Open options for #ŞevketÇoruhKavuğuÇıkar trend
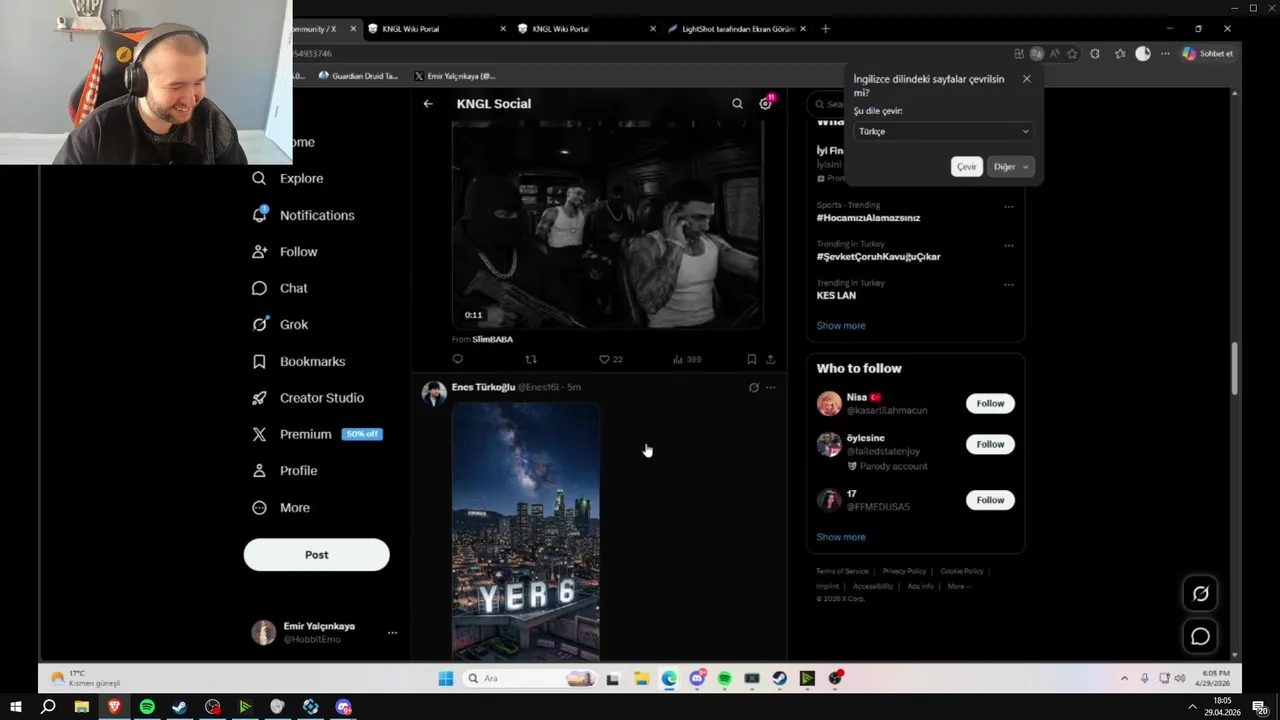1280x720 pixels. coord(1009,245)
